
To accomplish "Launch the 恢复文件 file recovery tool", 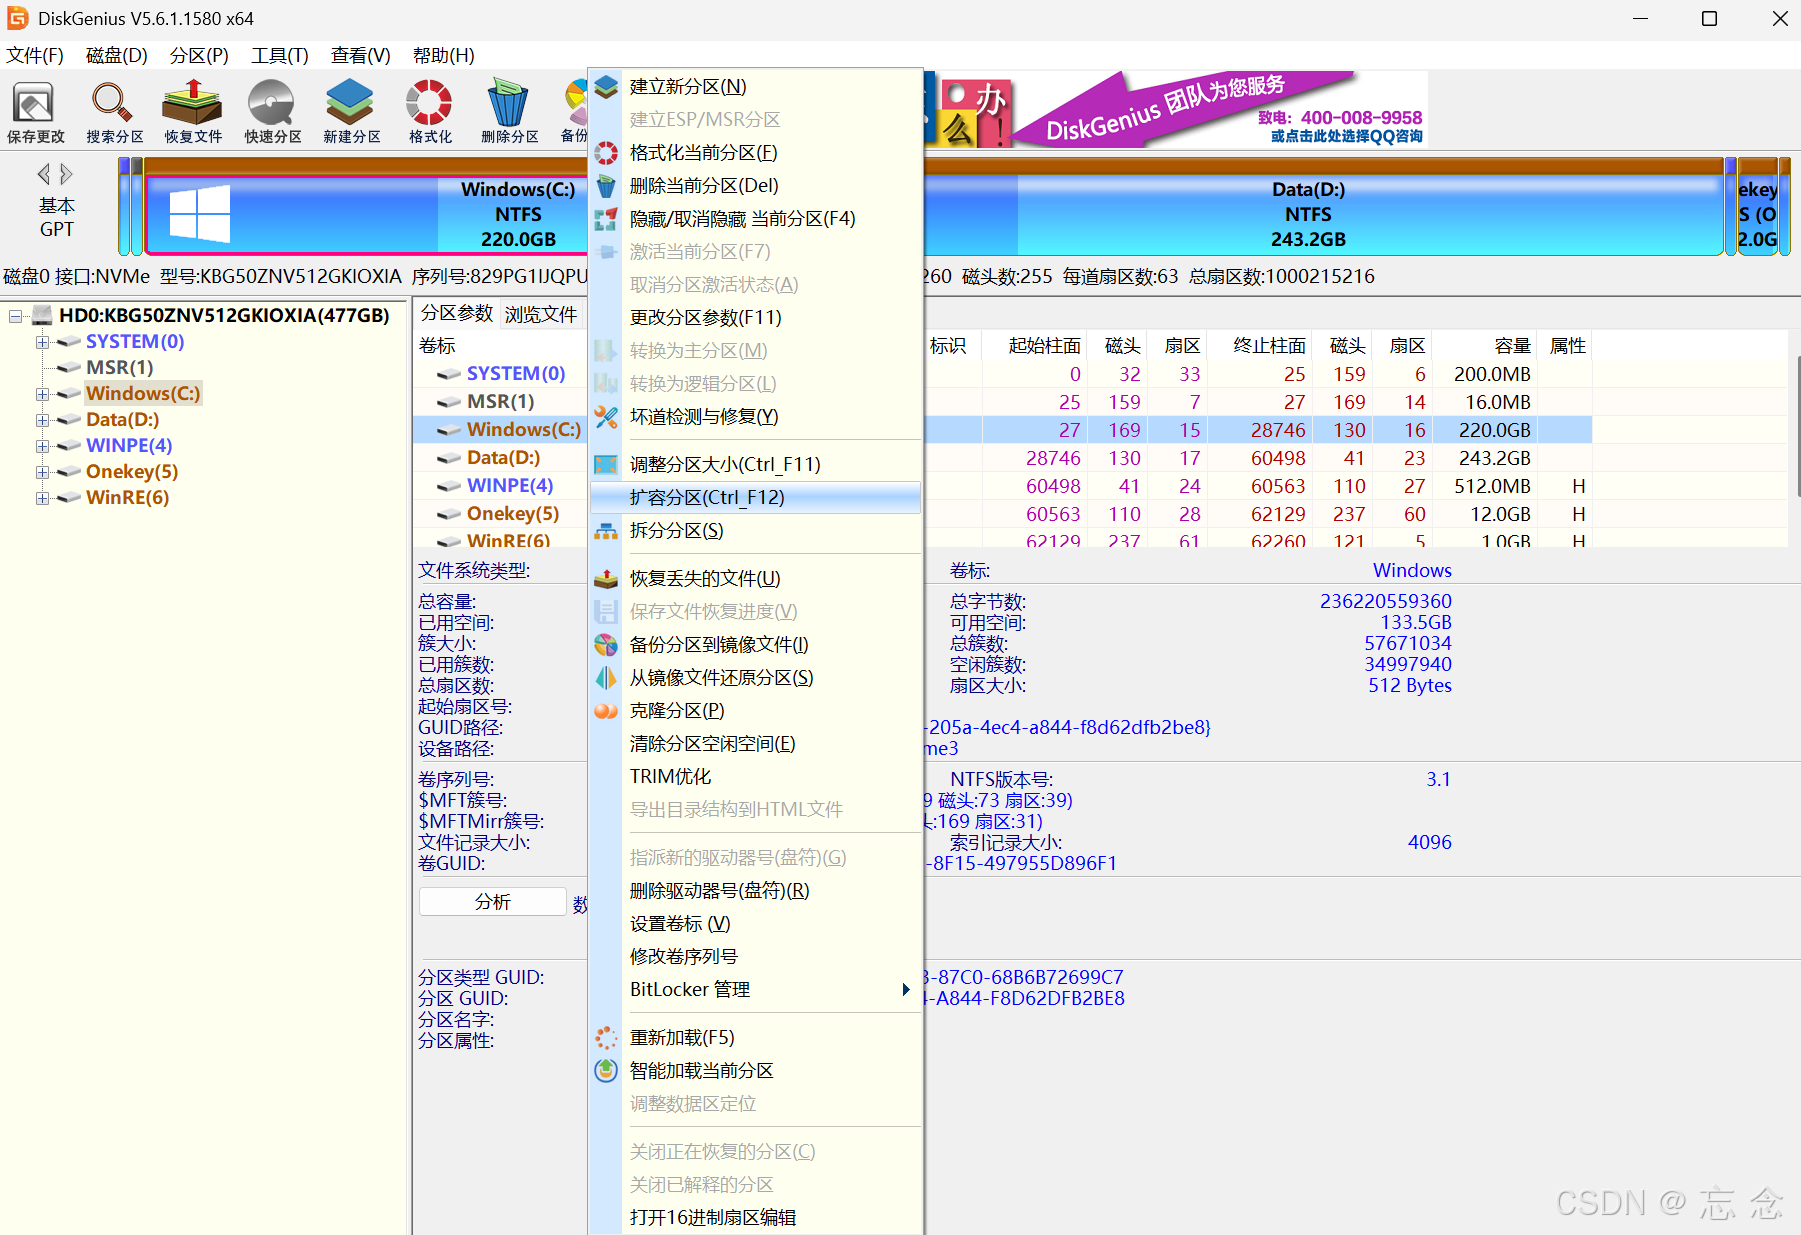I will [193, 111].
